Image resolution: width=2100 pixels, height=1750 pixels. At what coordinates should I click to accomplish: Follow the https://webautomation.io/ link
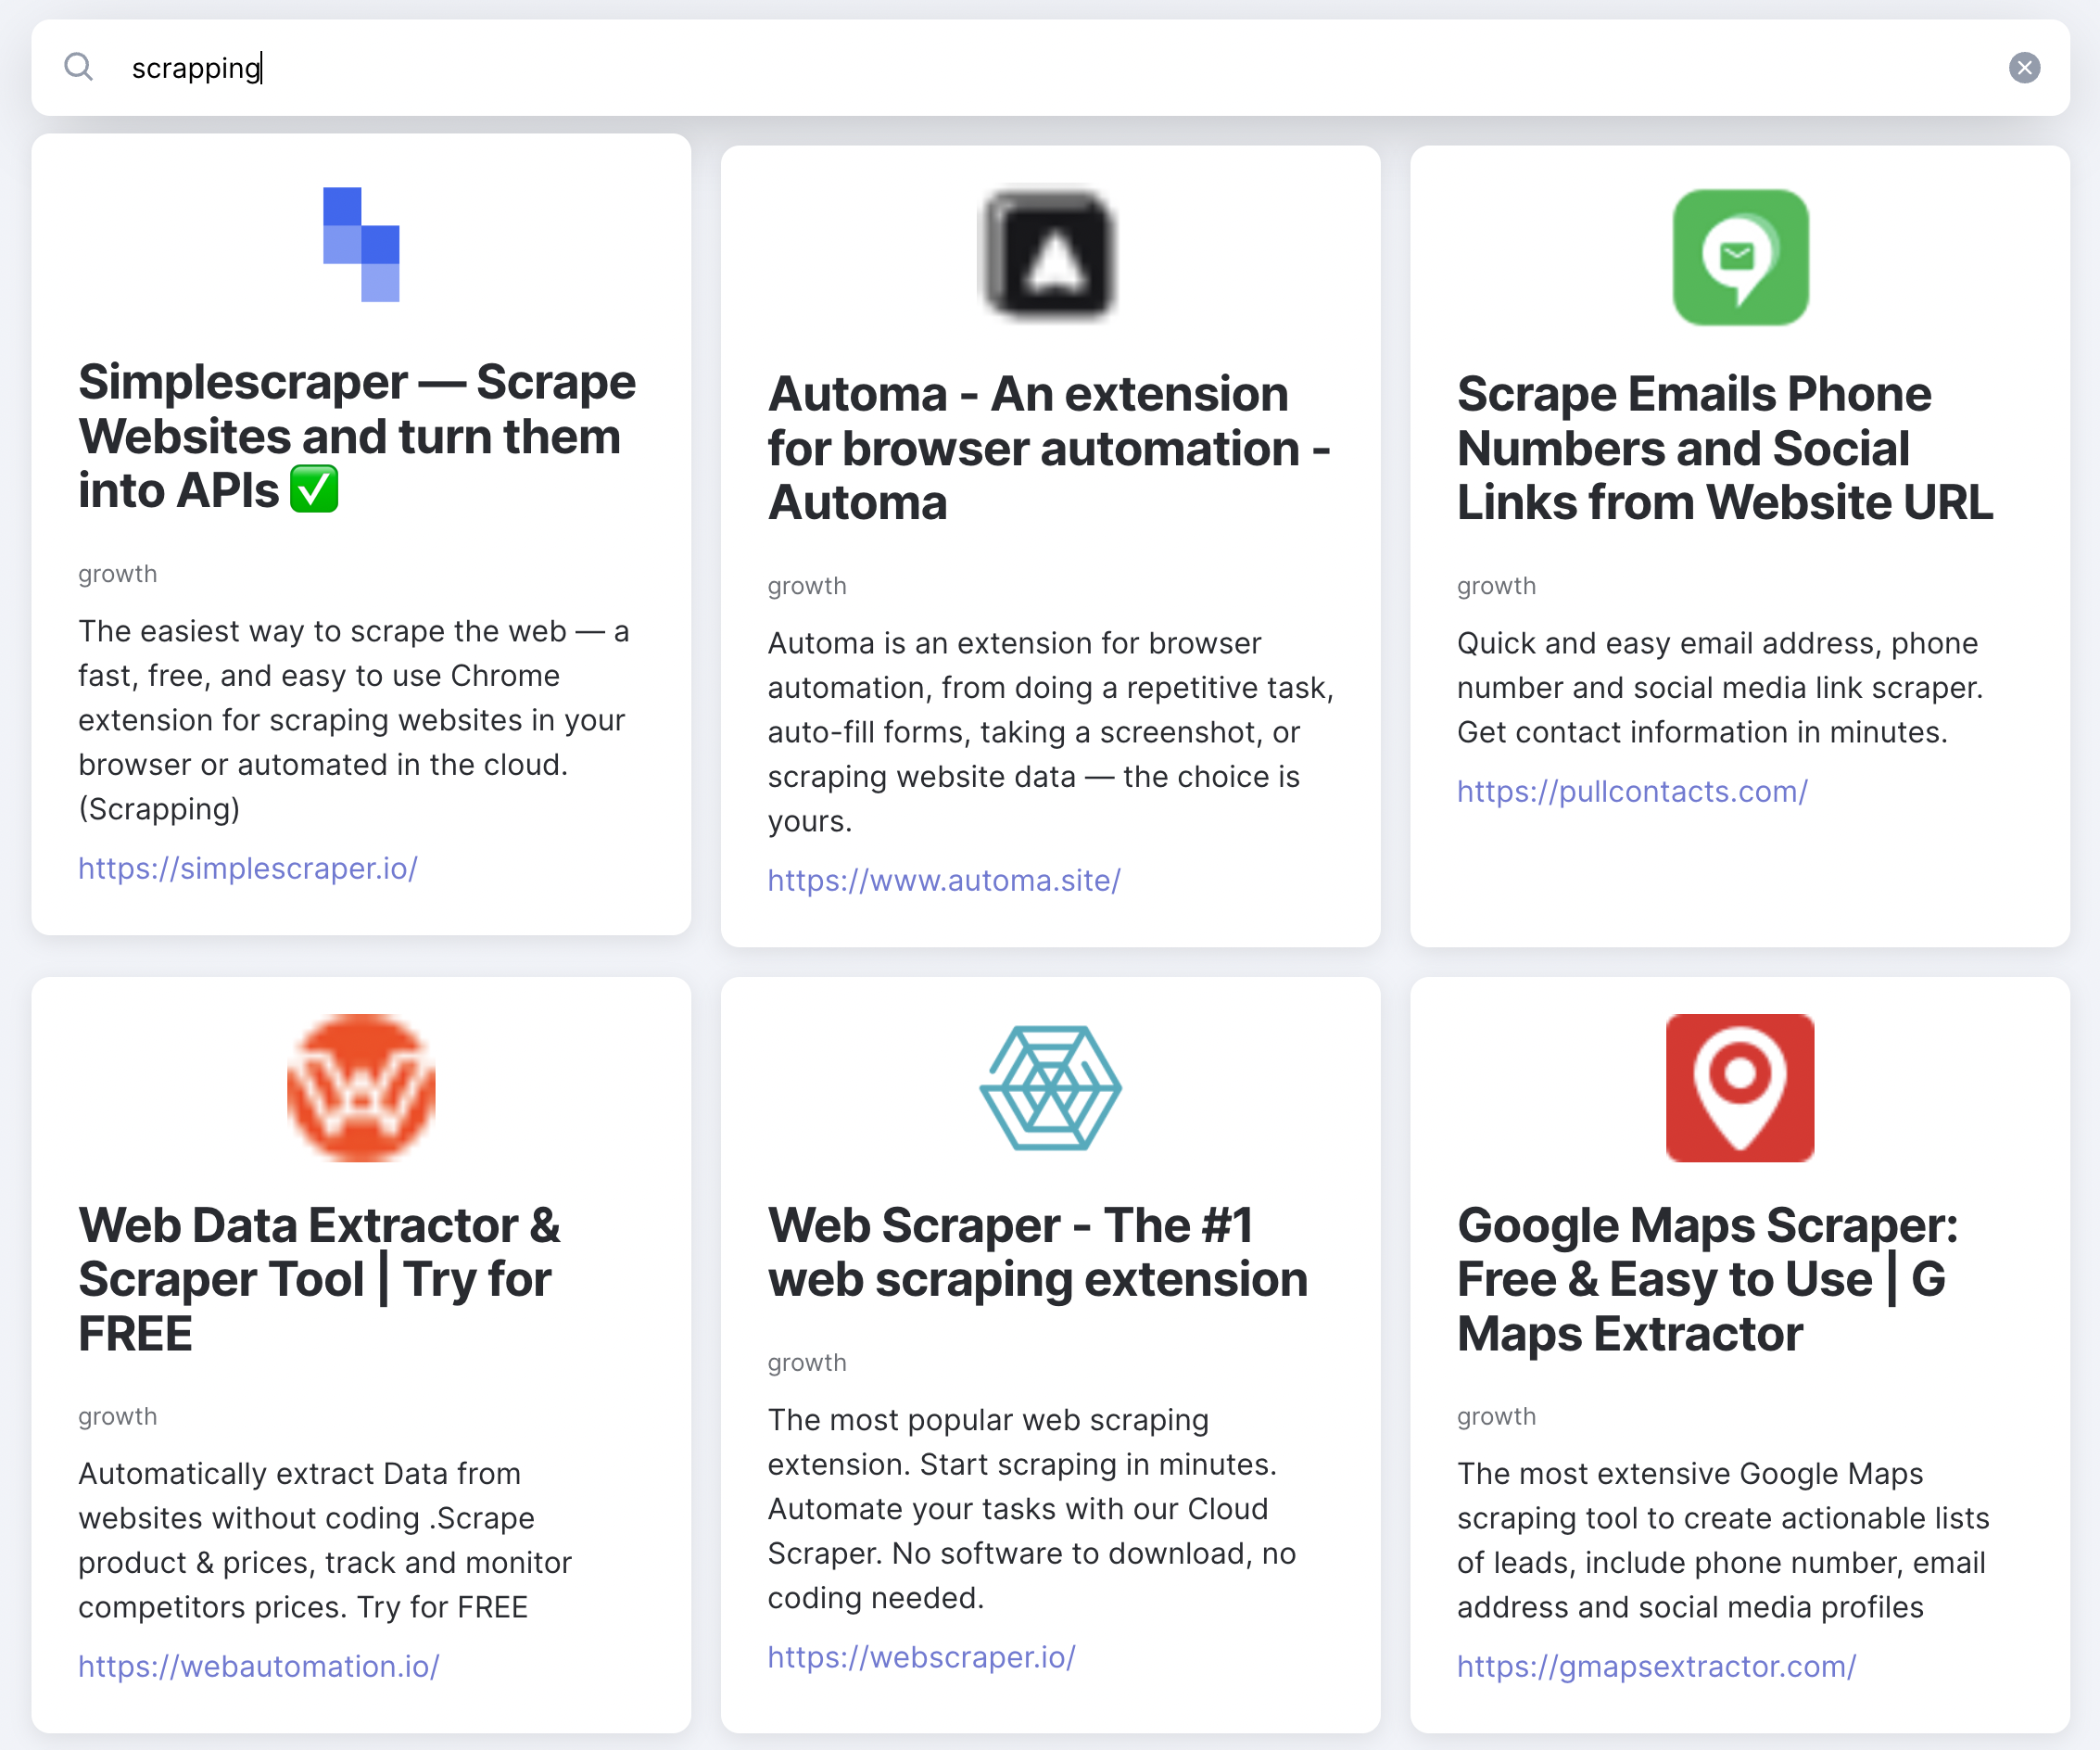[259, 1666]
